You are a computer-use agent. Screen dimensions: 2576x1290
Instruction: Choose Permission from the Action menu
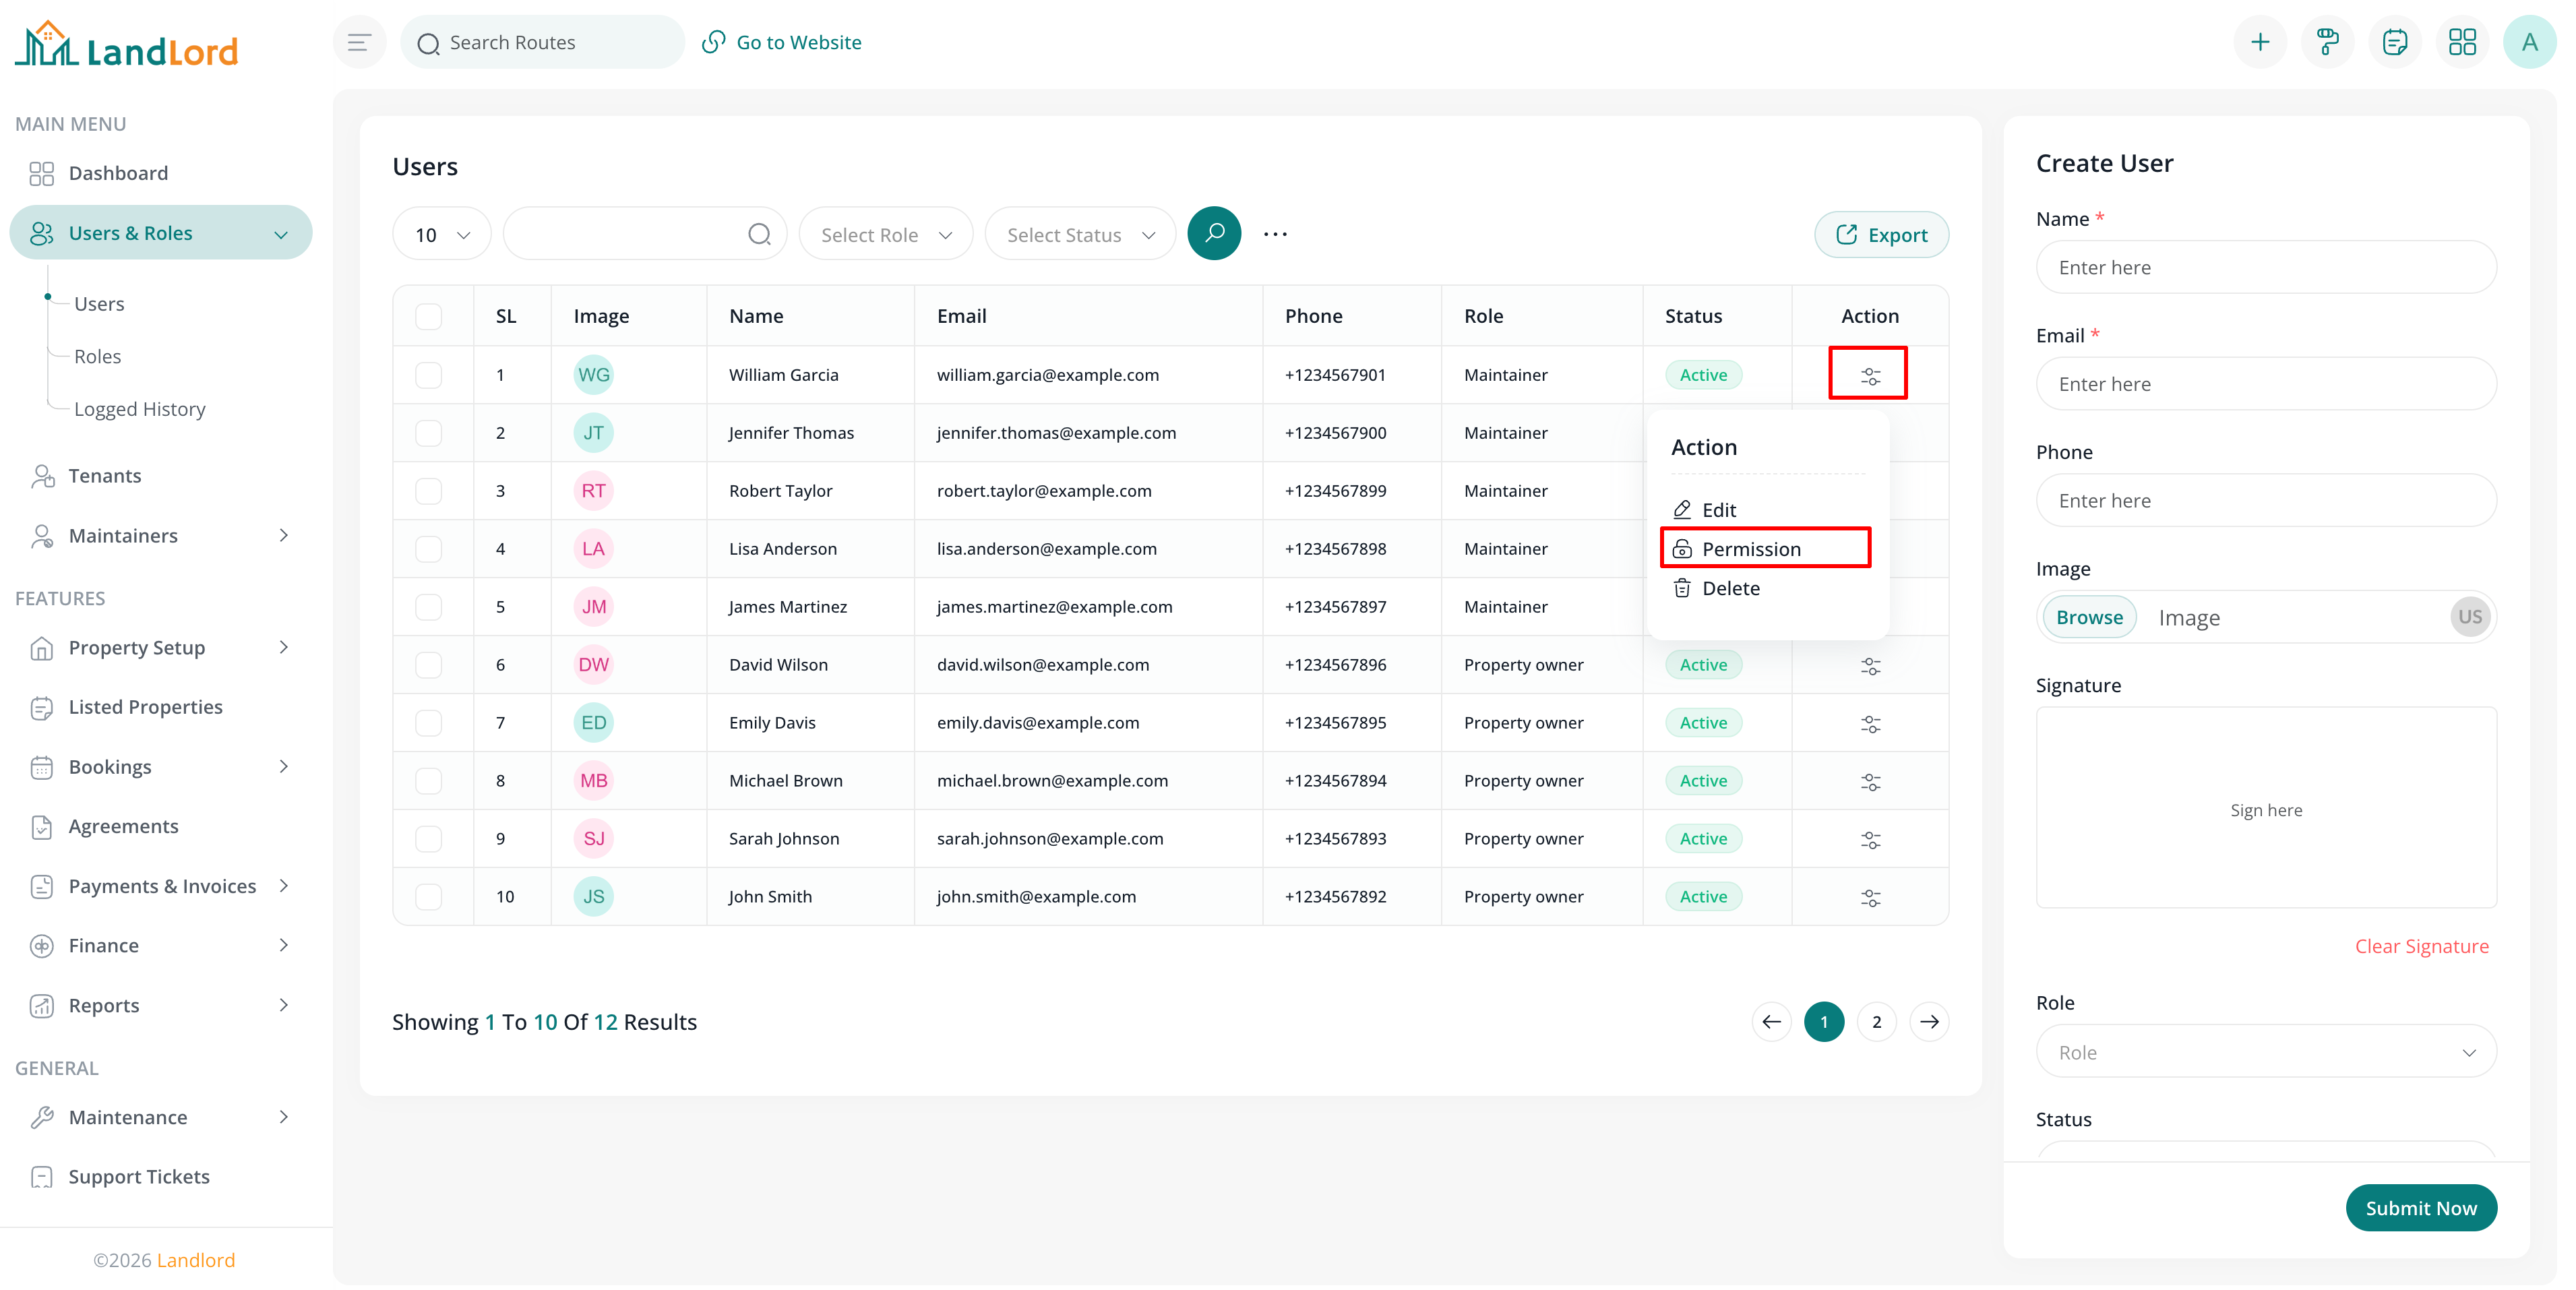point(1751,548)
